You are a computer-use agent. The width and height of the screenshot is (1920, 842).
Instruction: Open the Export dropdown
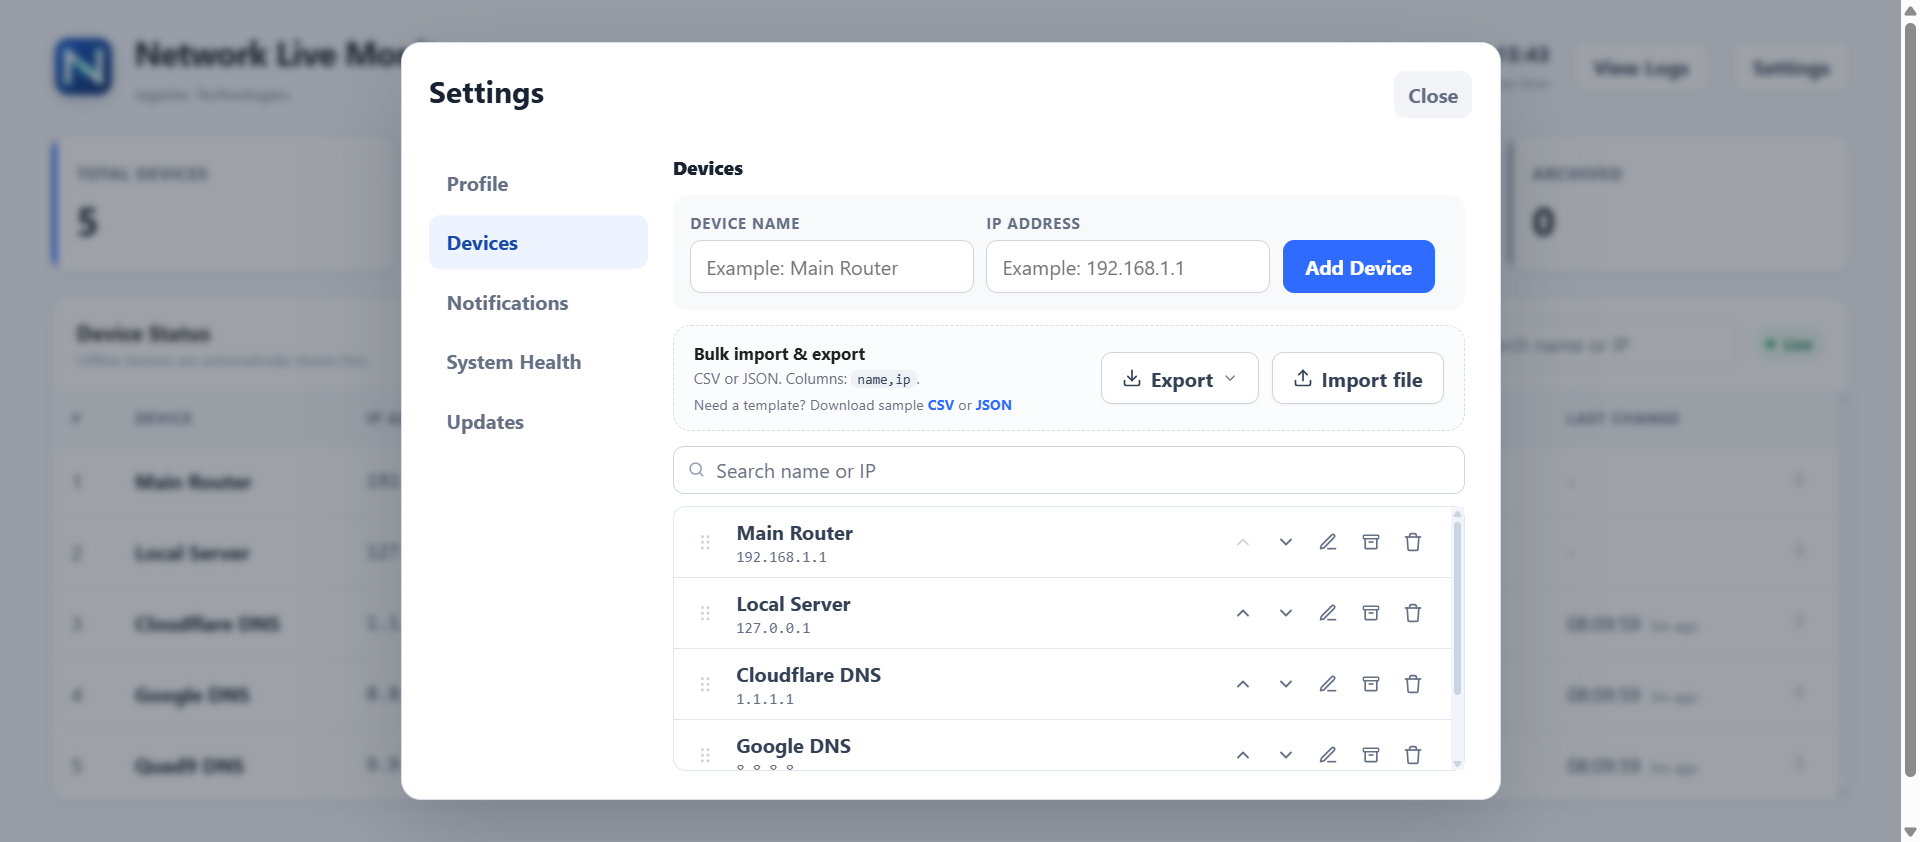pyautogui.click(x=1180, y=379)
